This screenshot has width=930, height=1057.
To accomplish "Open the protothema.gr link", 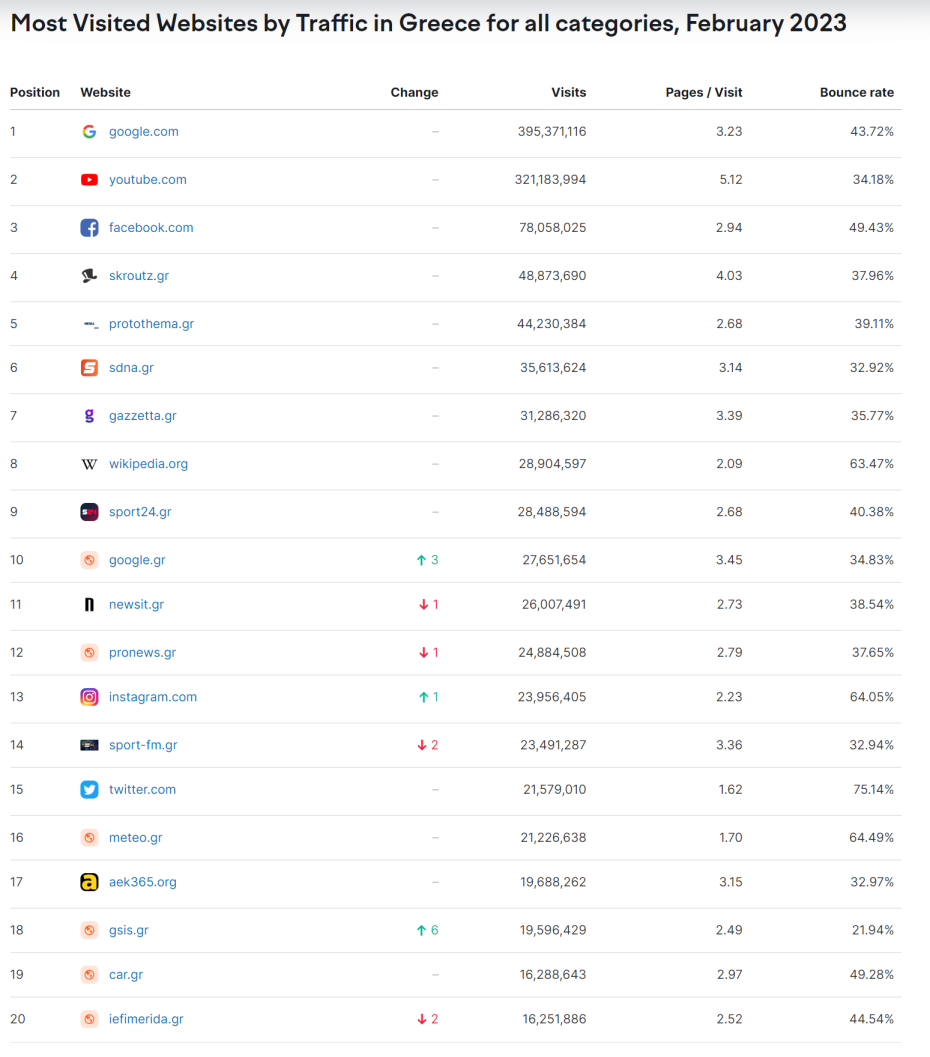I will [152, 324].
